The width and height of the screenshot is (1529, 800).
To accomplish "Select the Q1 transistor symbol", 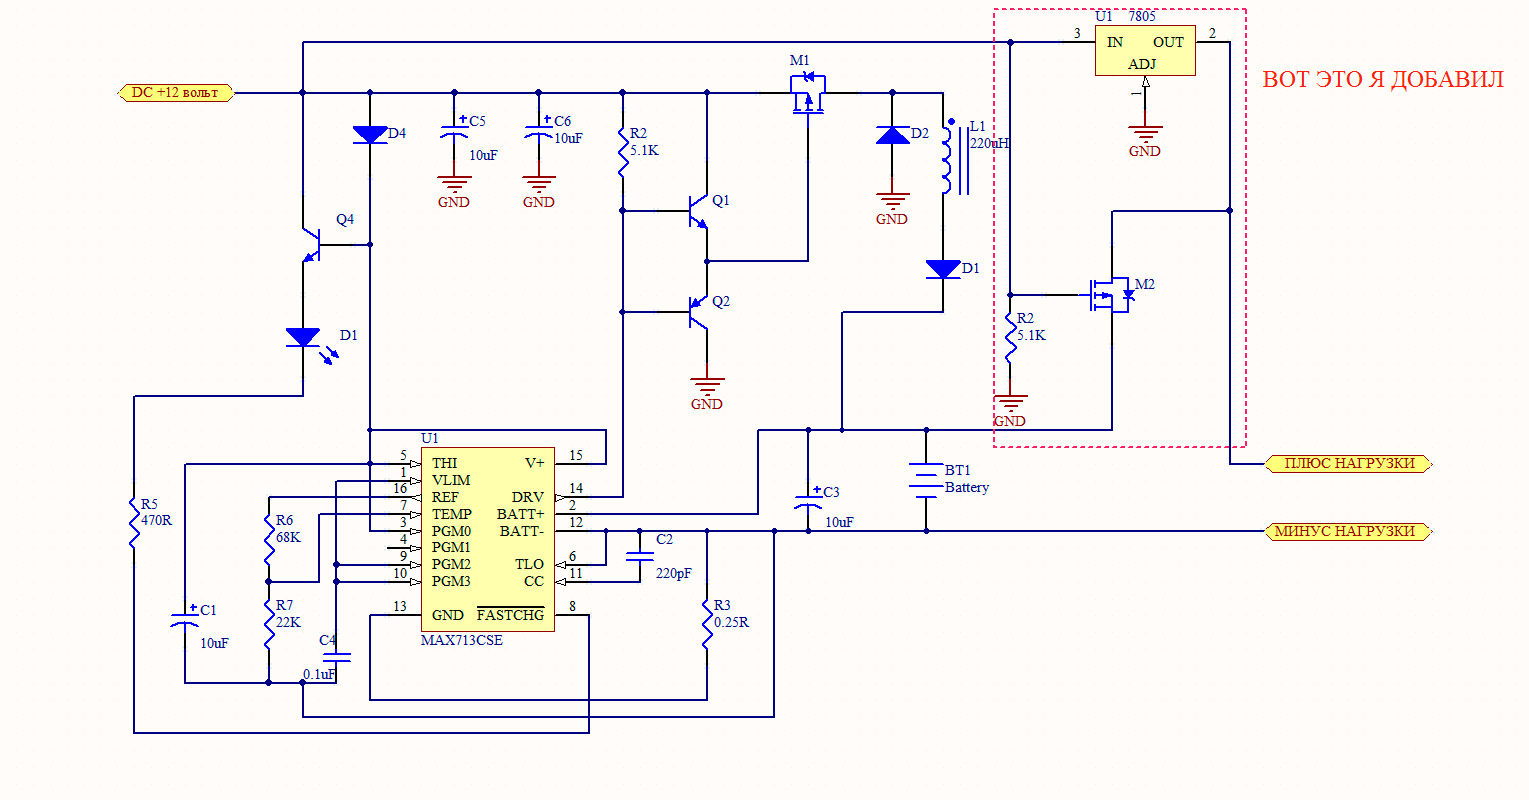I will pyautogui.click(x=698, y=211).
